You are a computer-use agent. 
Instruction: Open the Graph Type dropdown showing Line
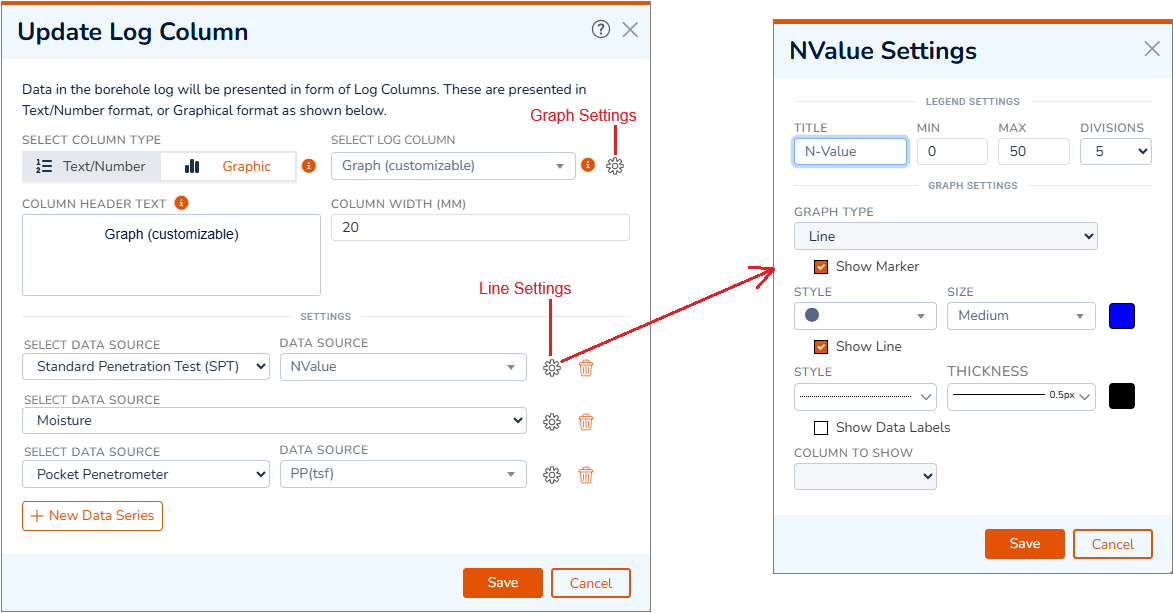tap(945, 235)
